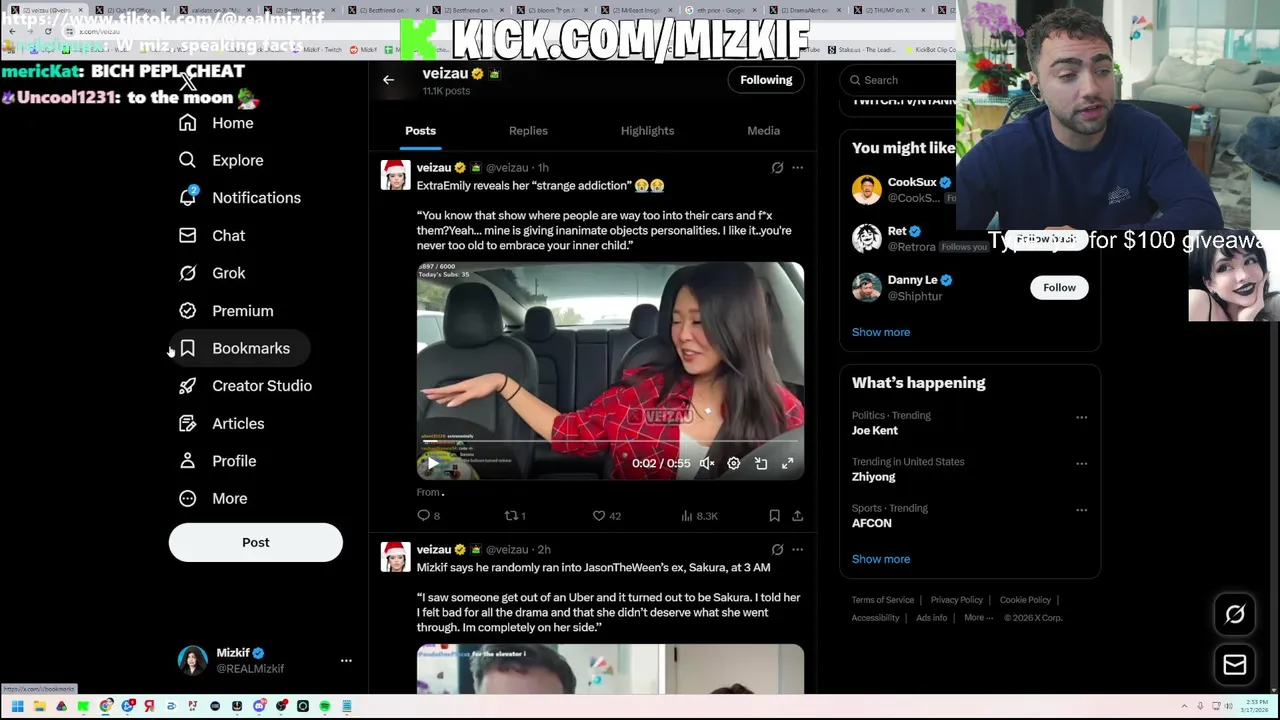1280x720 pixels.
Task: Switch to the Posts tab
Action: tap(420, 131)
